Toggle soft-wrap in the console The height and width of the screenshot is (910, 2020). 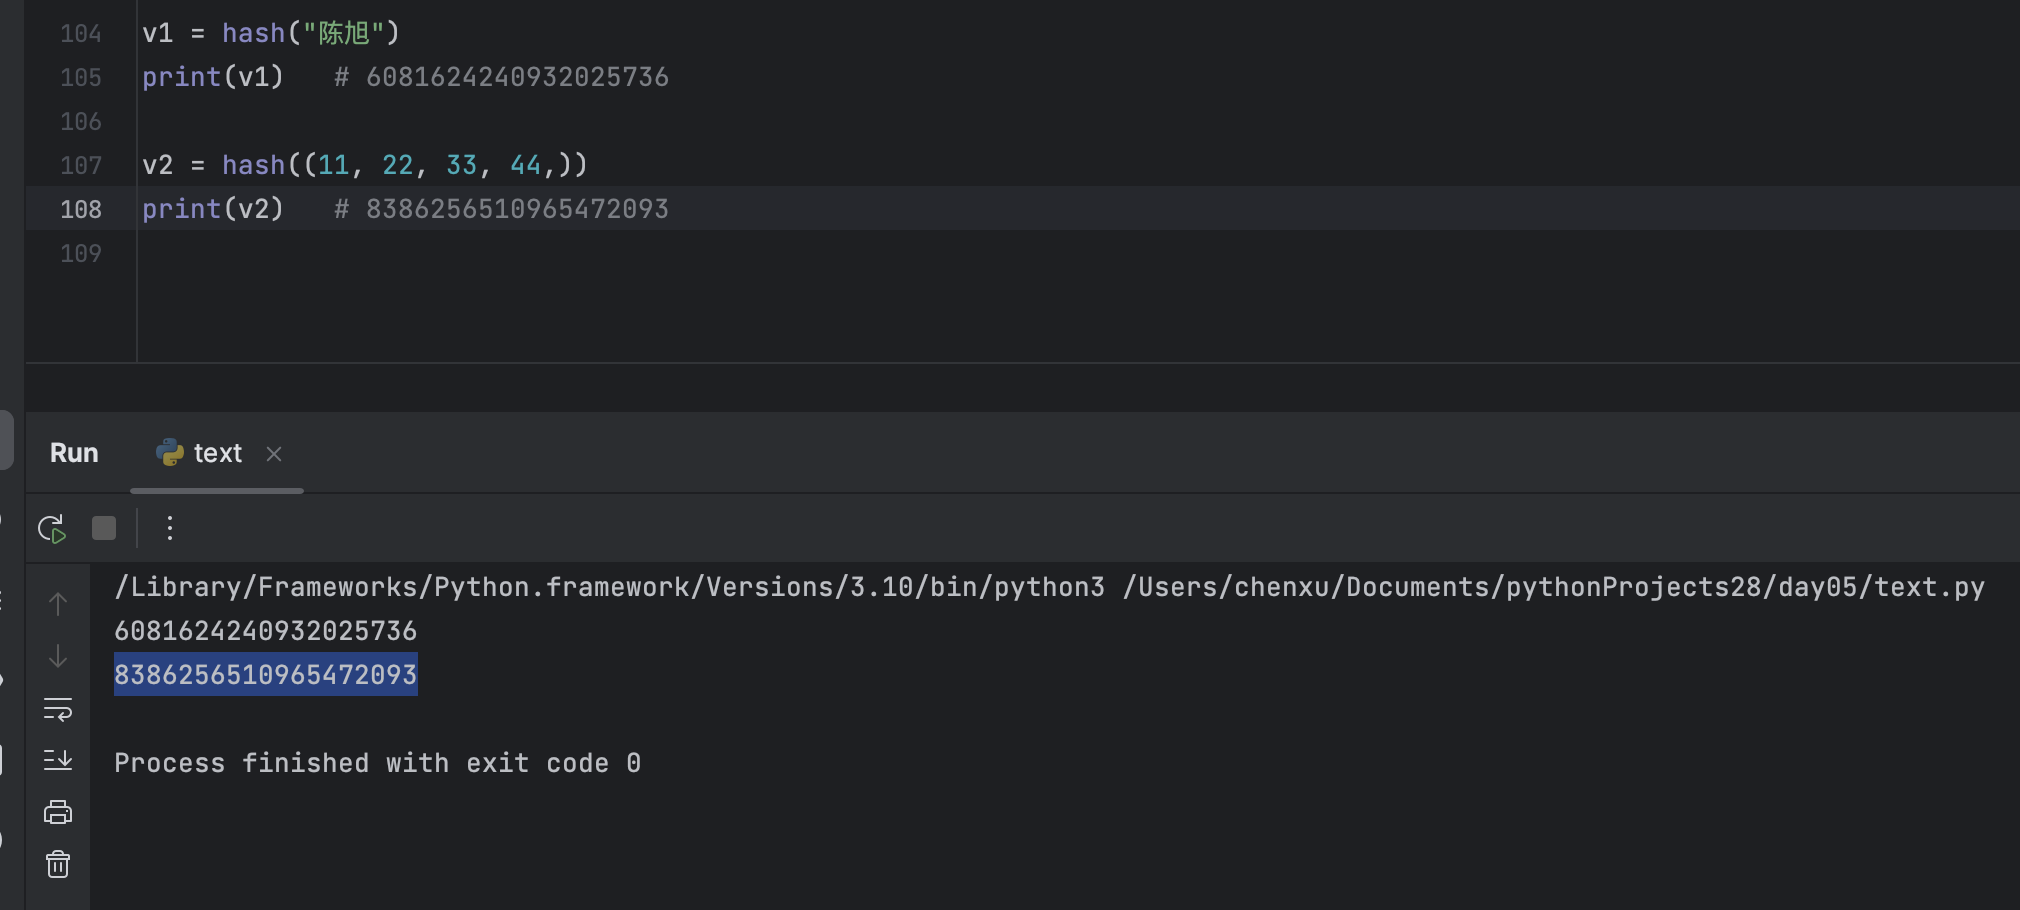pos(58,709)
